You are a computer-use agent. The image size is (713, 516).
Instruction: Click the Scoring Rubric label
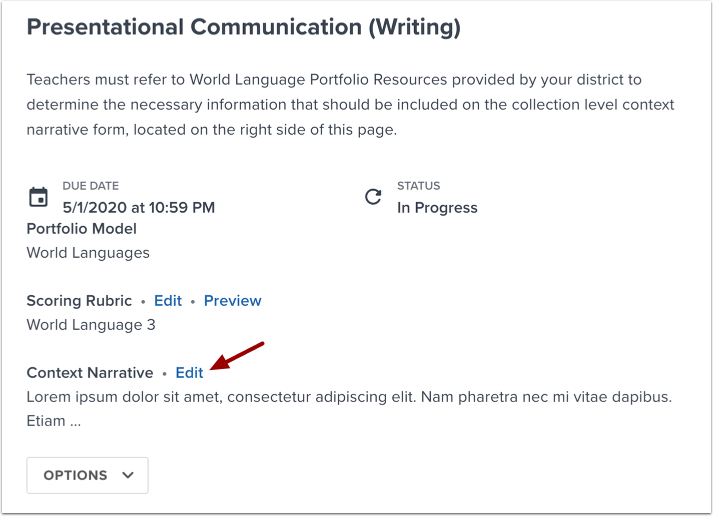pyautogui.click(x=79, y=301)
